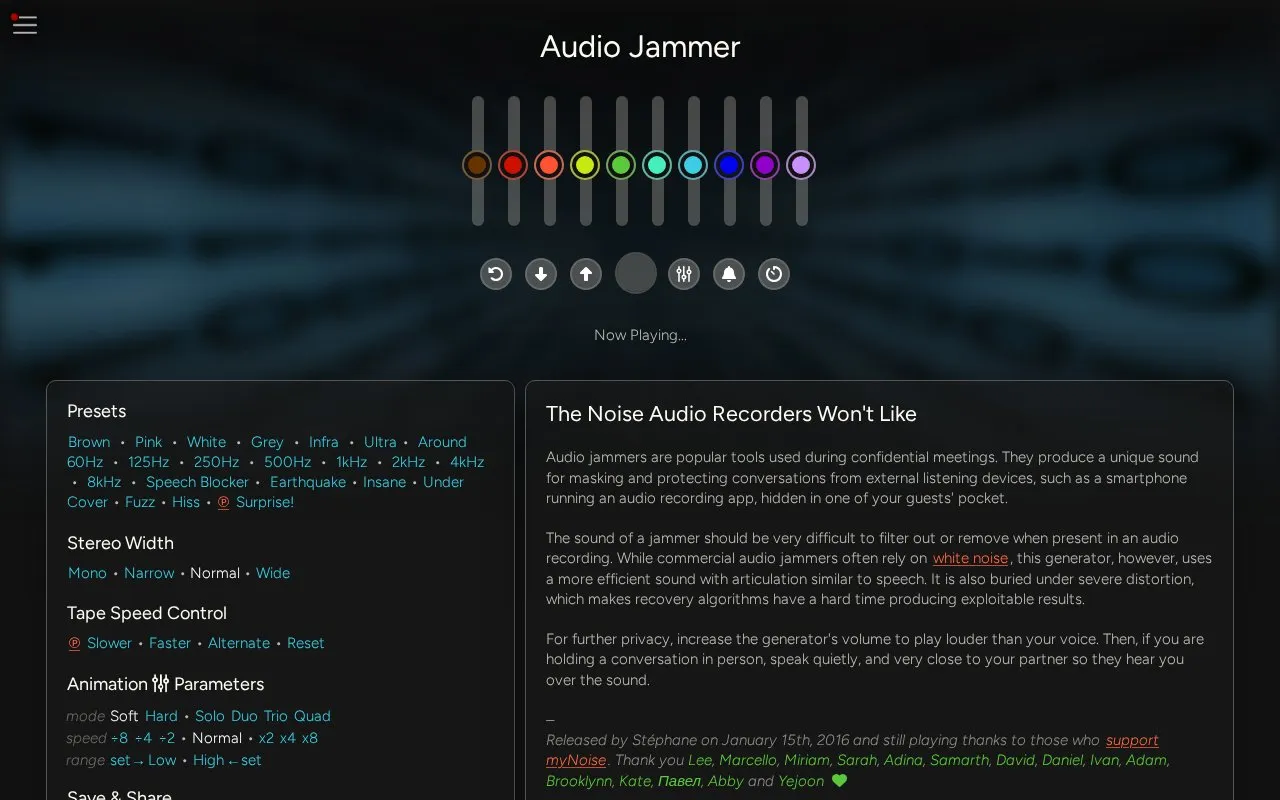Set animation speed to ÷8
The height and width of the screenshot is (800, 1280).
(119, 738)
